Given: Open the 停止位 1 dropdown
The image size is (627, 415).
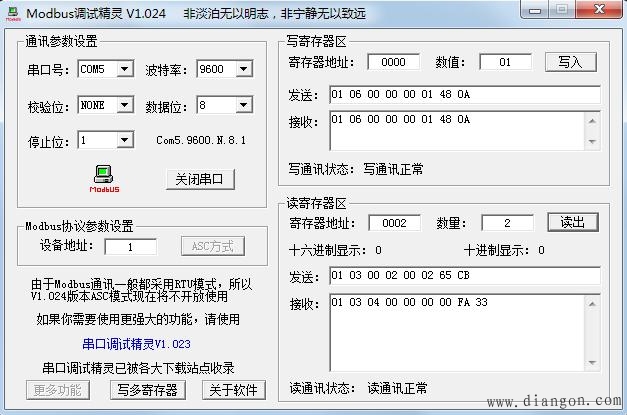Looking at the screenshot, I should [x=125, y=140].
